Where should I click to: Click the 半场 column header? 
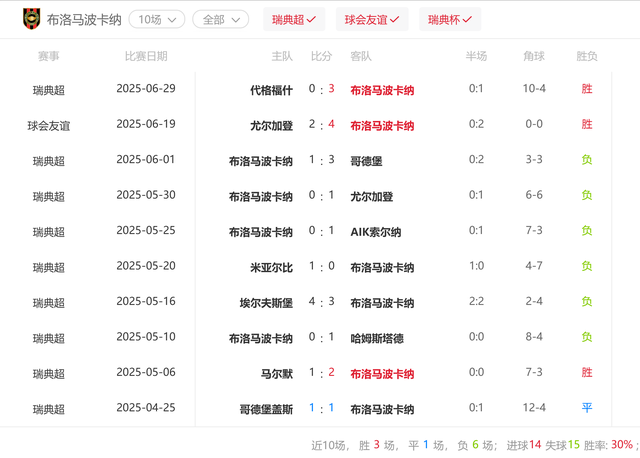tap(476, 56)
